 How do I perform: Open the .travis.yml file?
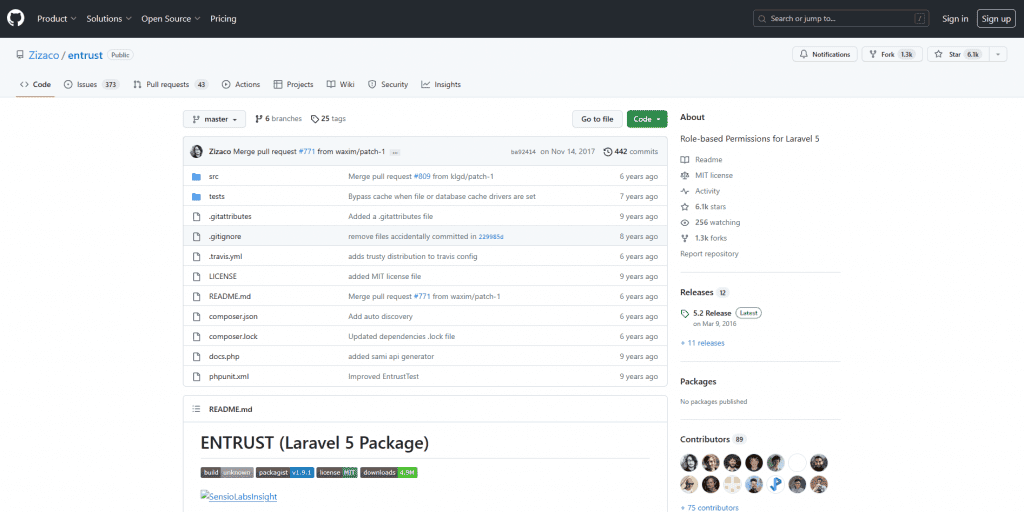pos(225,257)
